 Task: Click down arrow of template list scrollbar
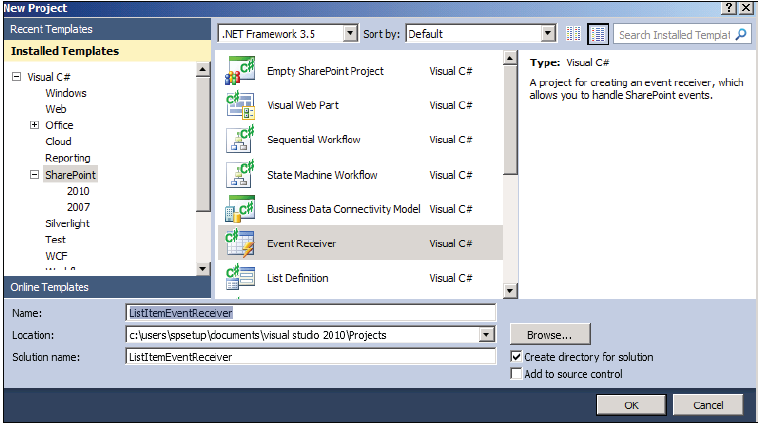510,291
